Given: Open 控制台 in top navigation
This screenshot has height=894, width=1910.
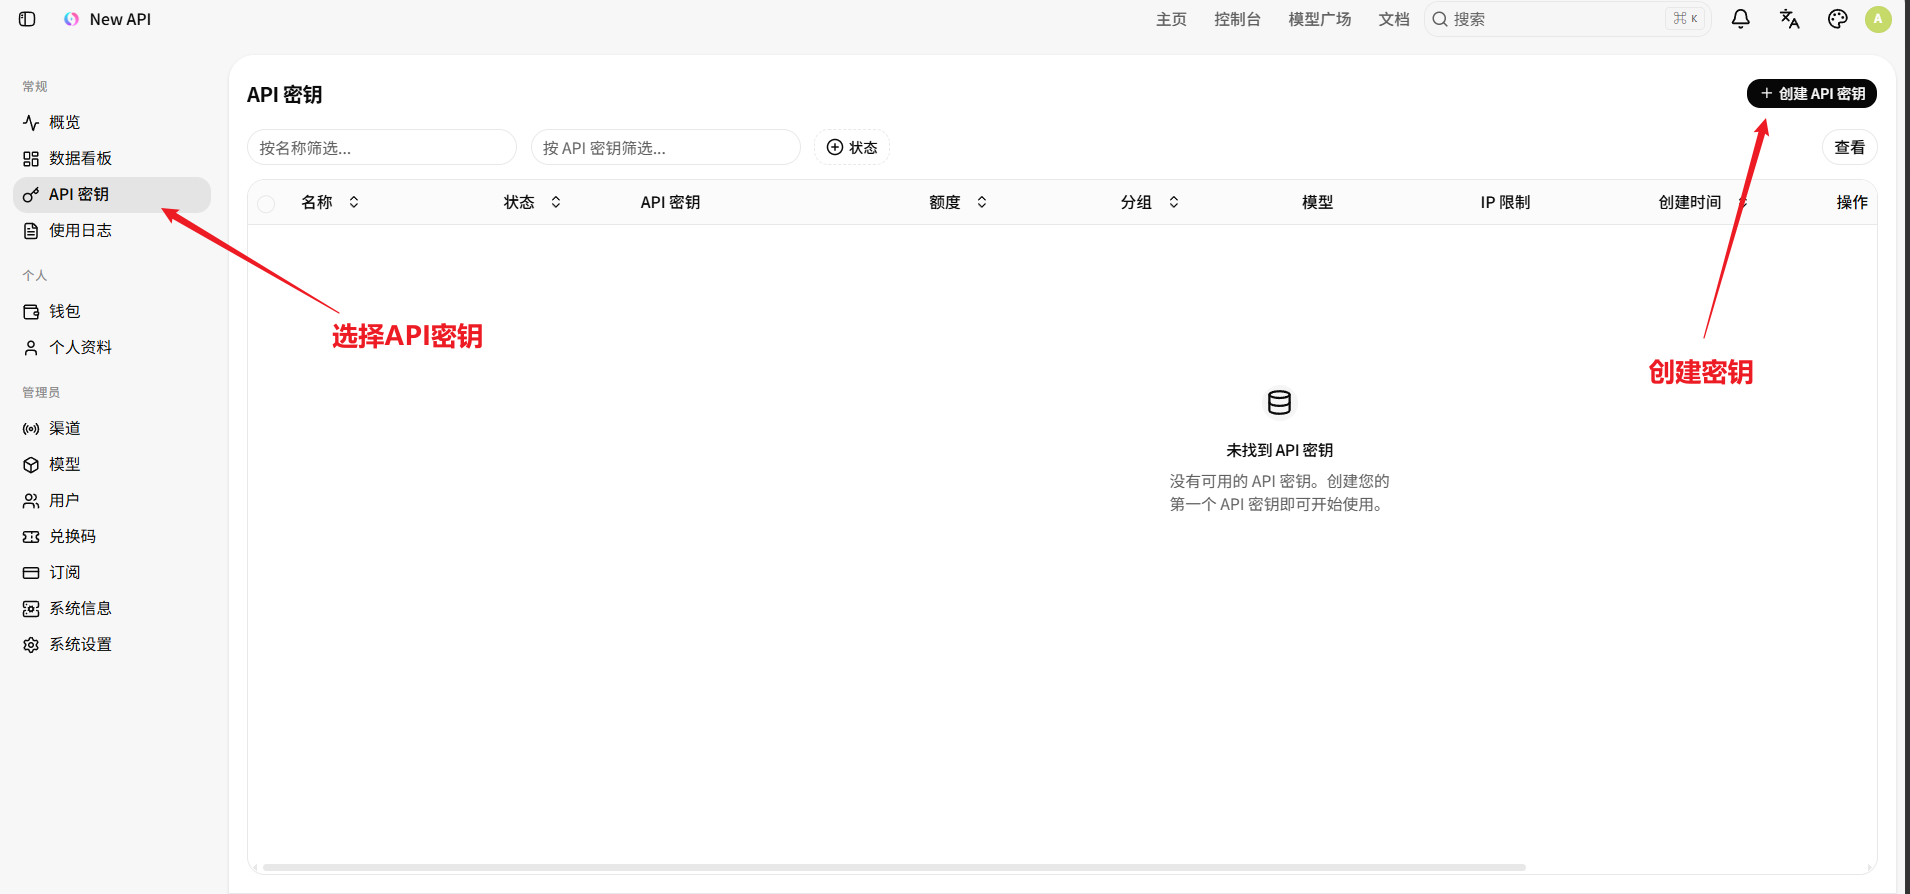Looking at the screenshot, I should 1237,19.
